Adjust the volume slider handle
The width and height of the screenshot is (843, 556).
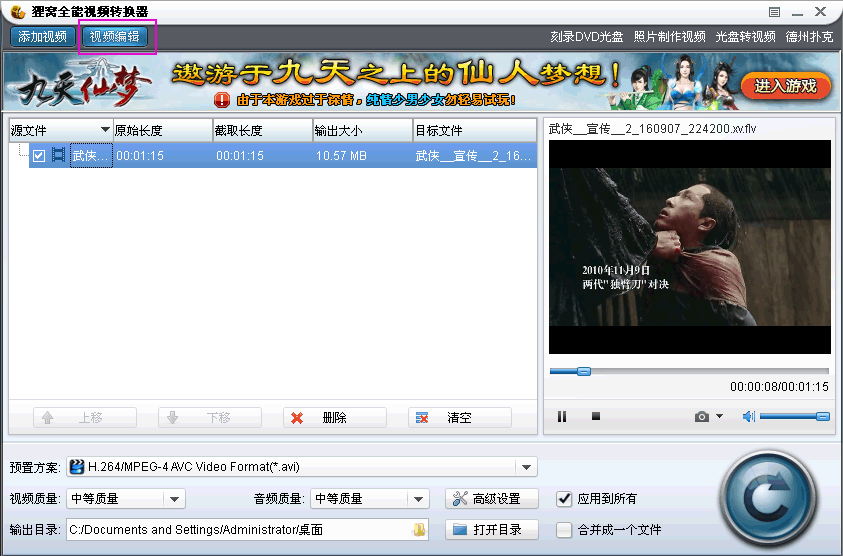pyautogui.click(x=823, y=416)
